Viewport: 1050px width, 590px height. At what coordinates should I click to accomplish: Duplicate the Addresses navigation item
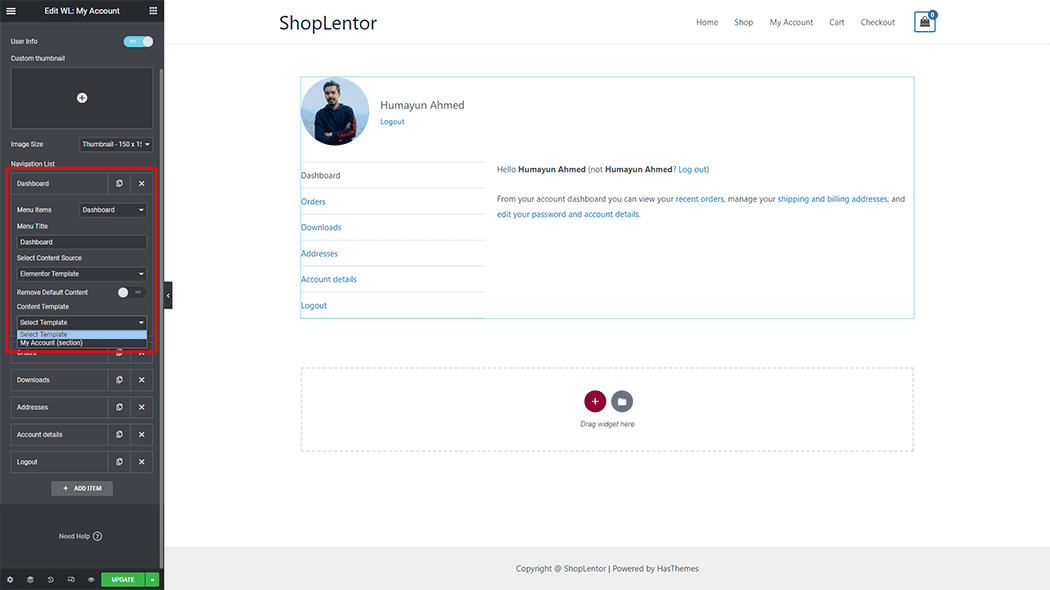119,407
